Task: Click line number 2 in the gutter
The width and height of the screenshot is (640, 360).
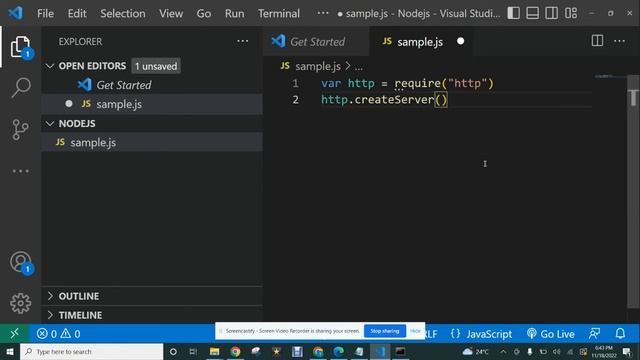Action: click(295, 100)
